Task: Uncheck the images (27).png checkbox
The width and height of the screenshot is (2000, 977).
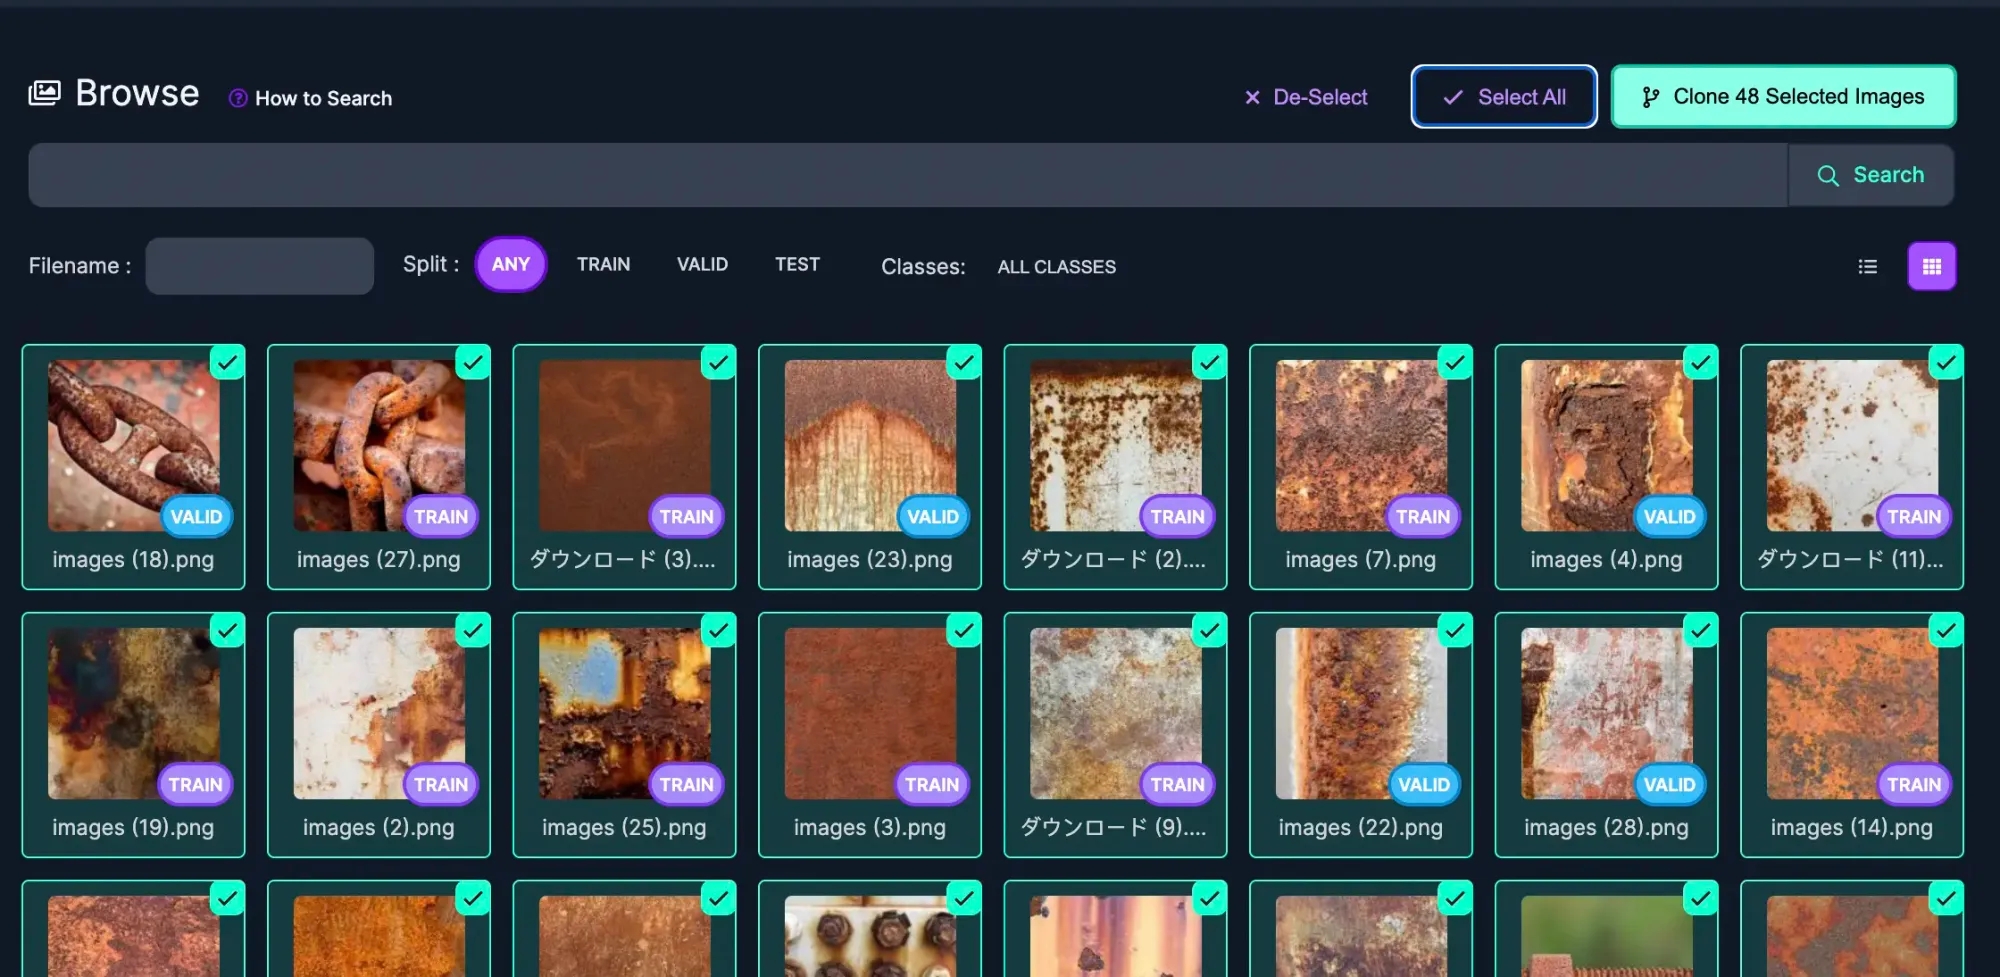Action: (472, 362)
